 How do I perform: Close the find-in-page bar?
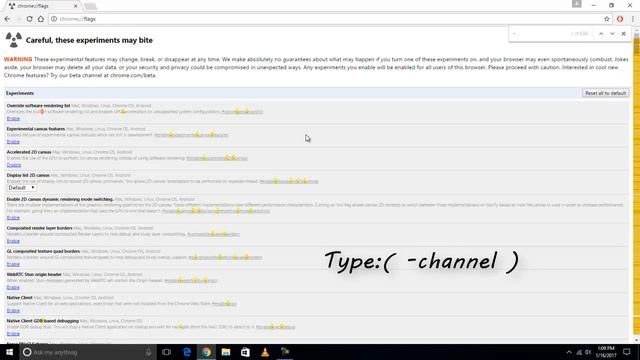click(x=623, y=34)
